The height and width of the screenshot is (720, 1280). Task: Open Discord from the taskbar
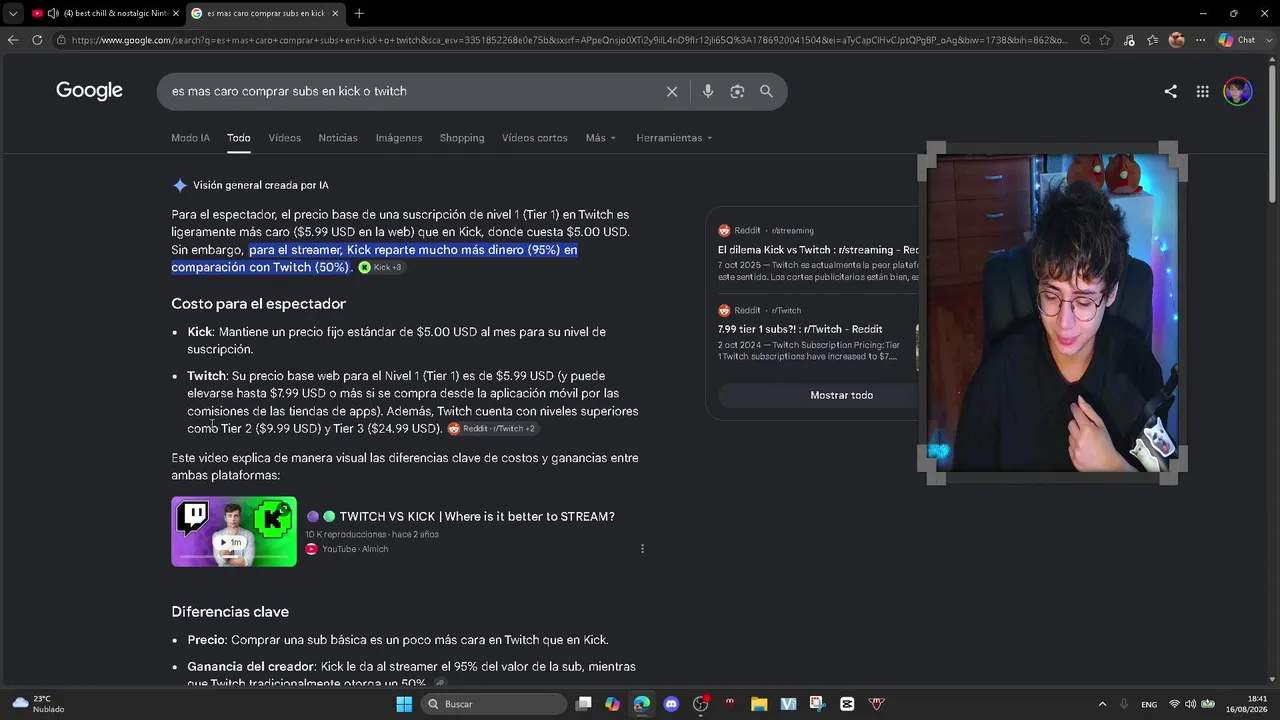671,704
